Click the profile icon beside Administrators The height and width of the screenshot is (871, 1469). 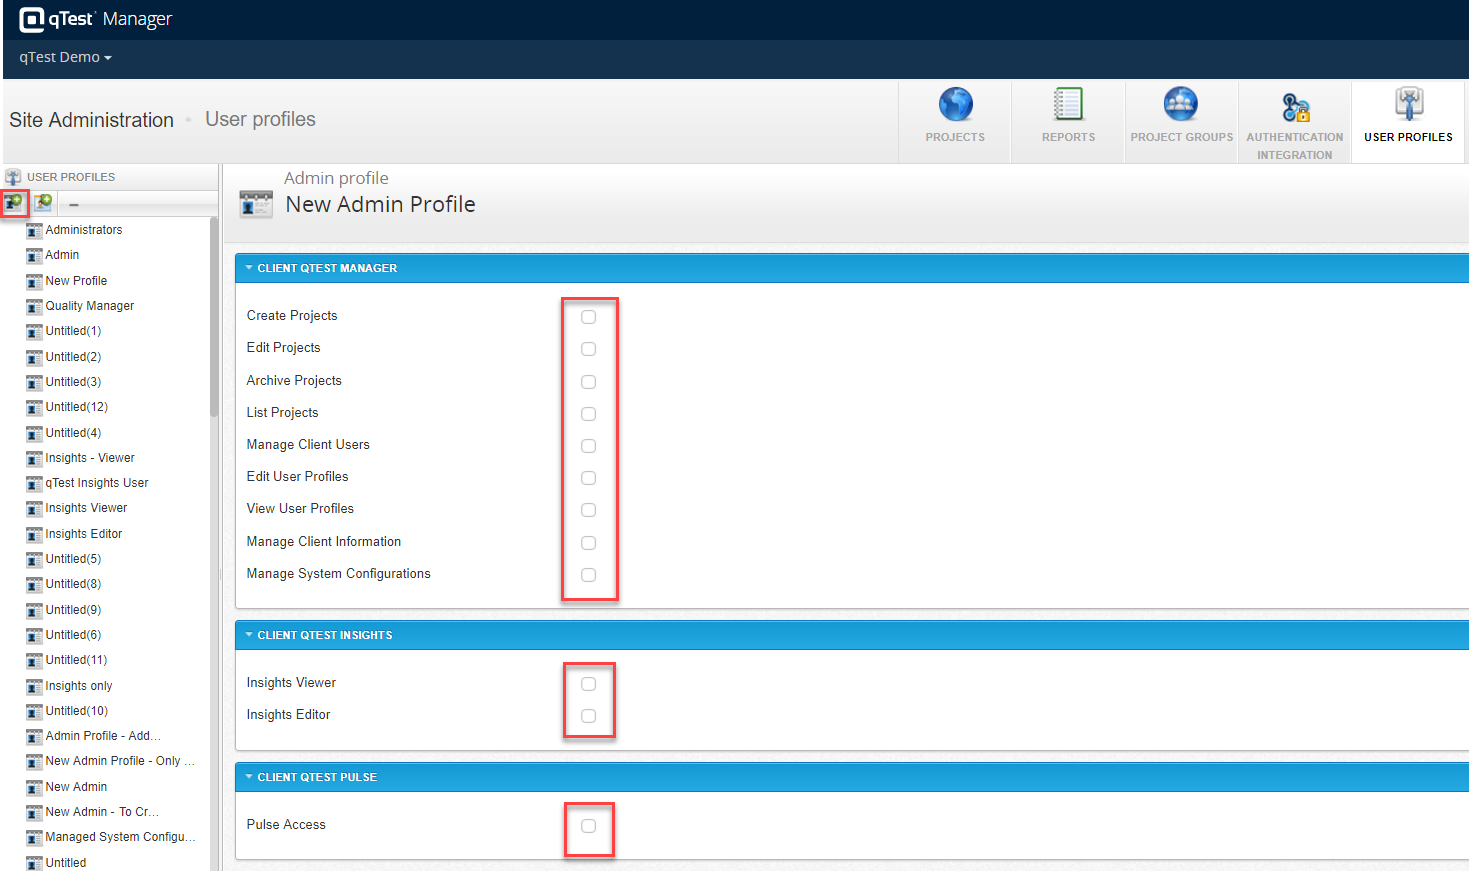coord(34,231)
